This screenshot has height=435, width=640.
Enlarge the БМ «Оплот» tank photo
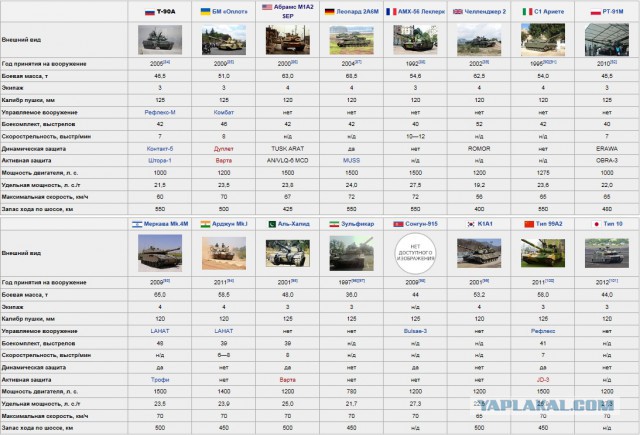pyautogui.click(x=224, y=40)
